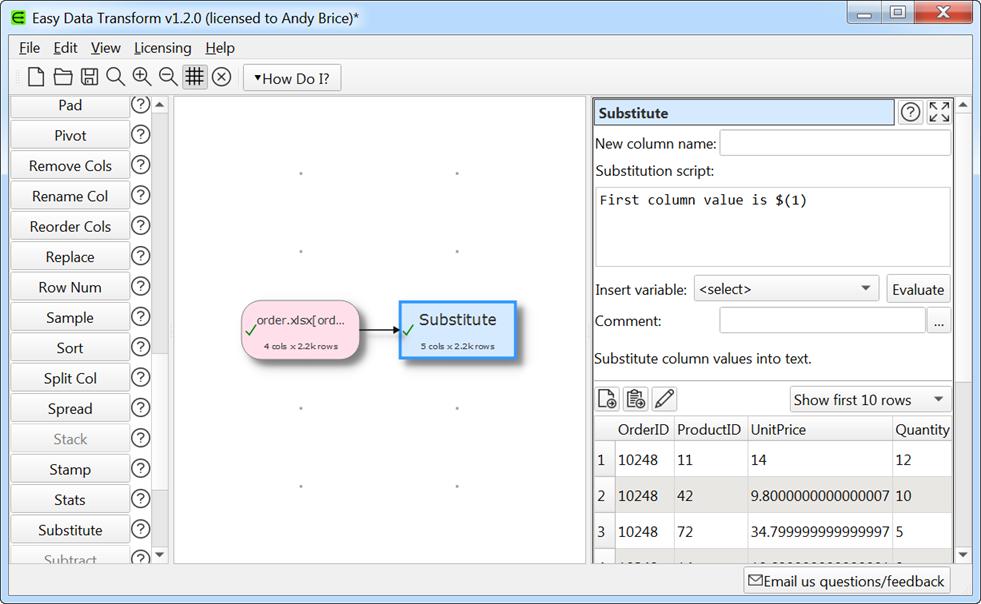Screen dimensions: 981x604
Task: Zoom in on the transform canvas
Action: [x=141, y=76]
